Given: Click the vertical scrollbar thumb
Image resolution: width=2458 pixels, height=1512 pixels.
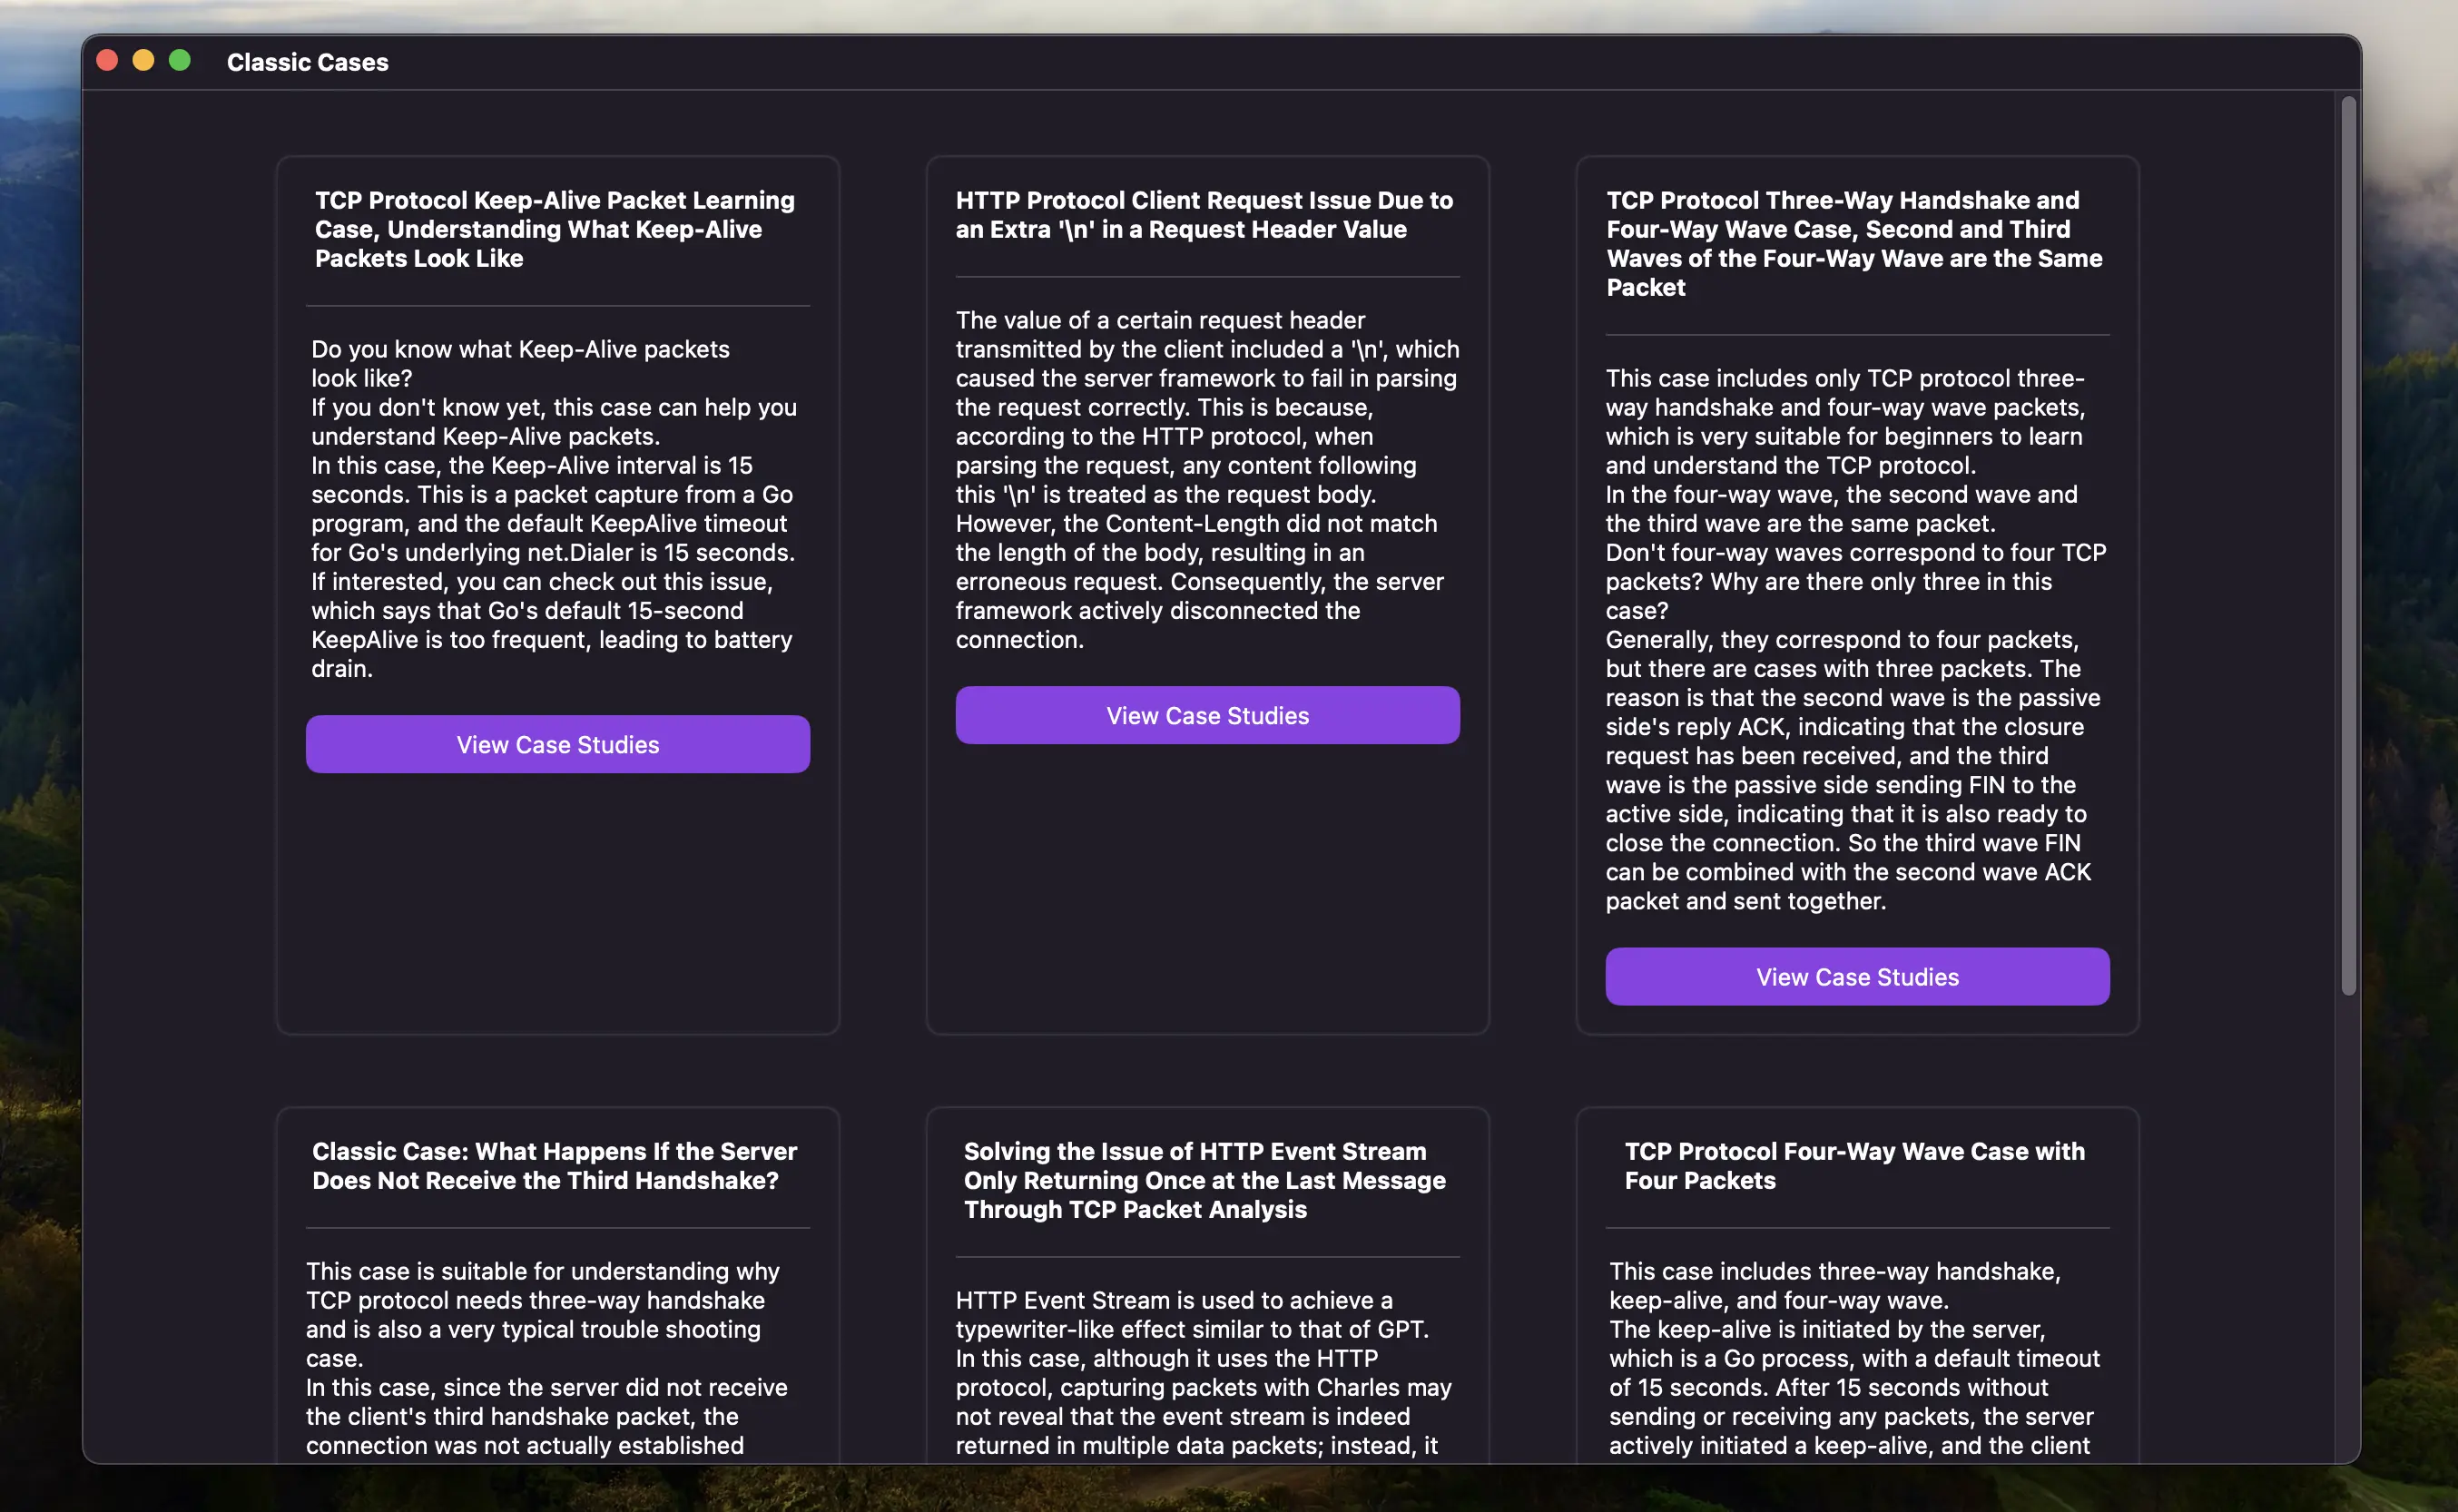Looking at the screenshot, I should click(2348, 545).
